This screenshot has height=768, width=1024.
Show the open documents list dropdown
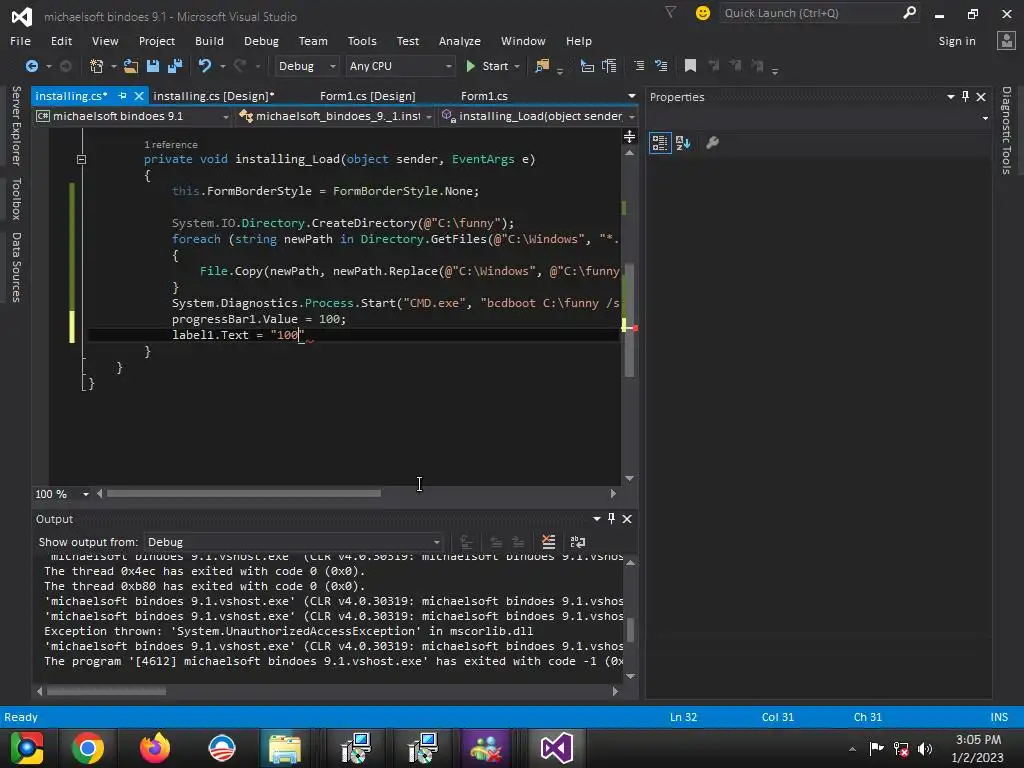pyautogui.click(x=632, y=96)
